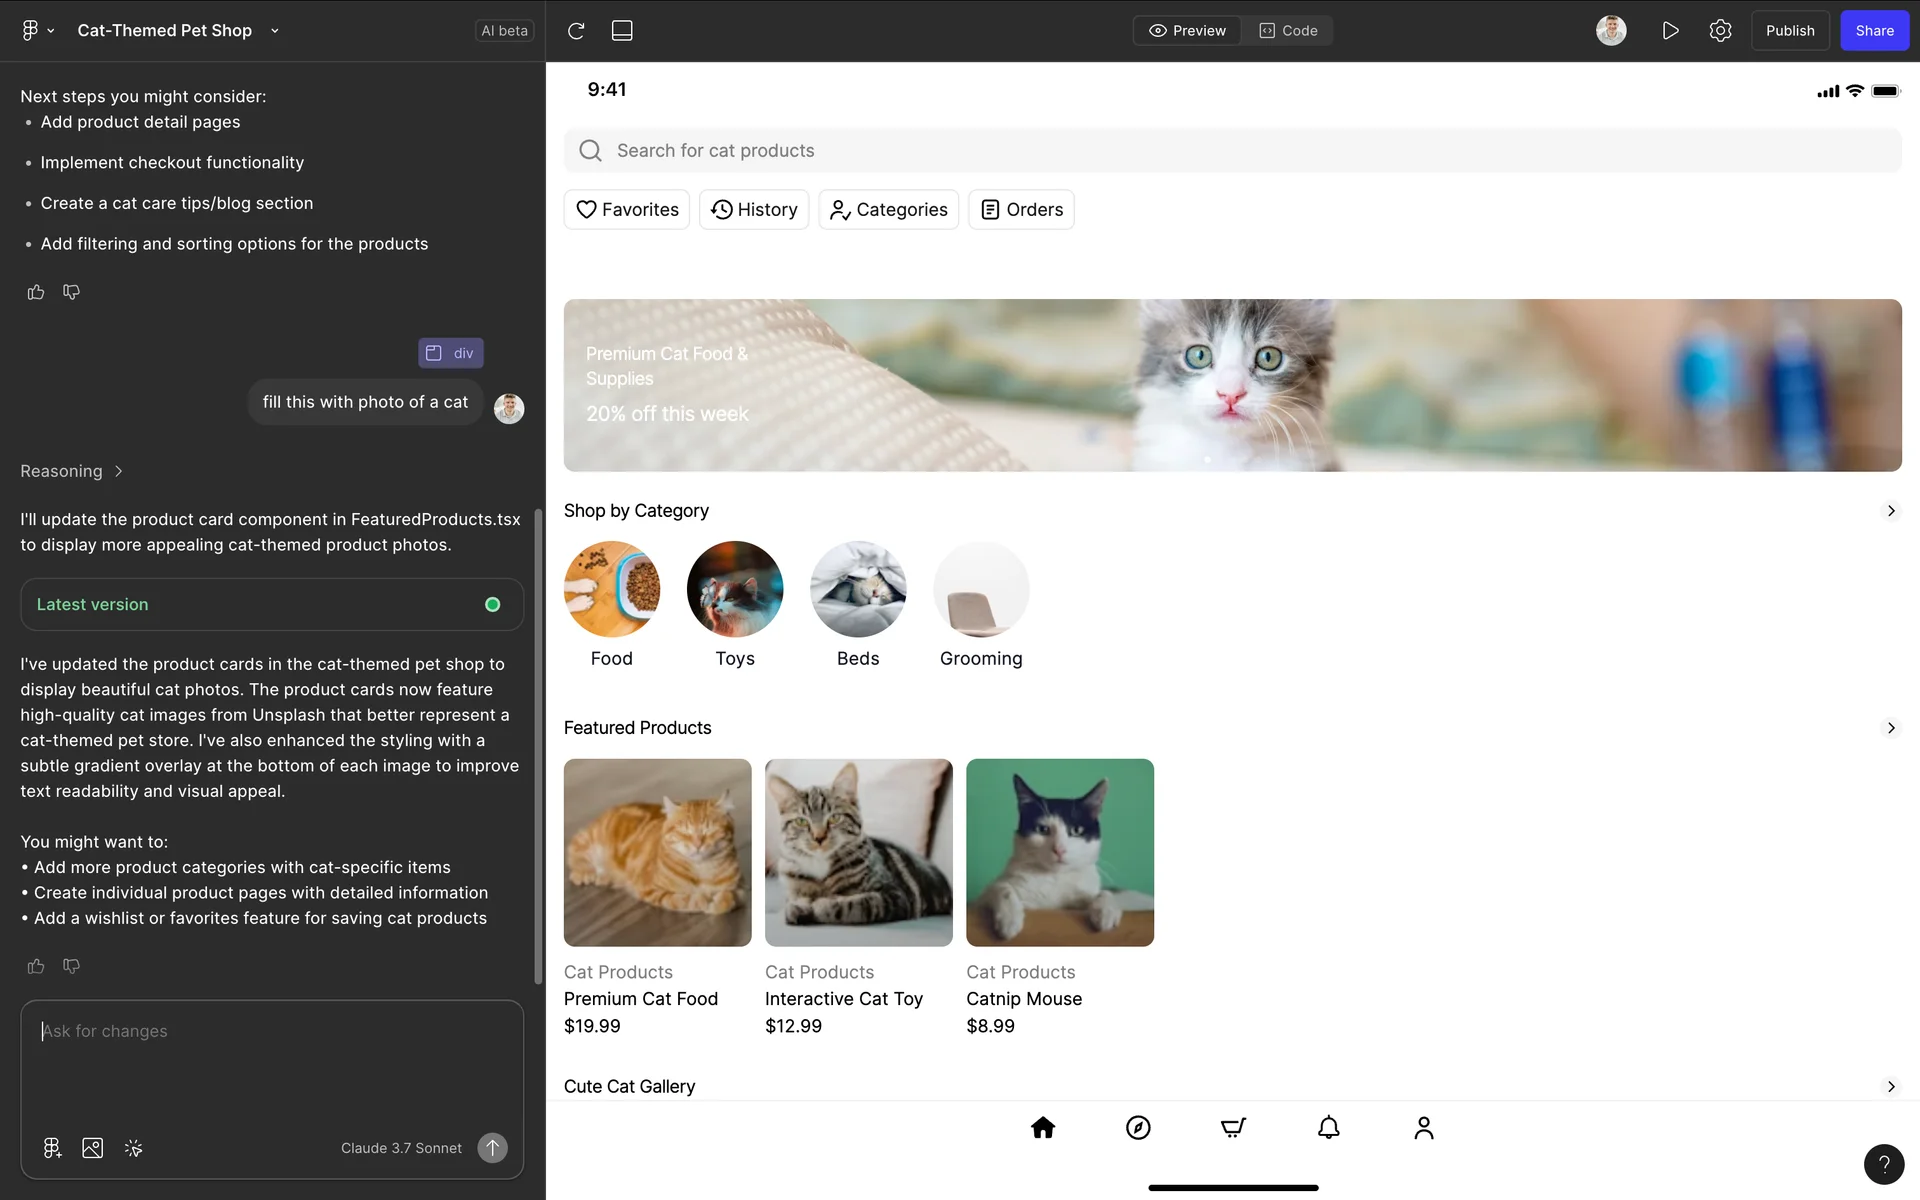
Task: Open notifications bell in bottom navigation
Action: (1328, 1128)
